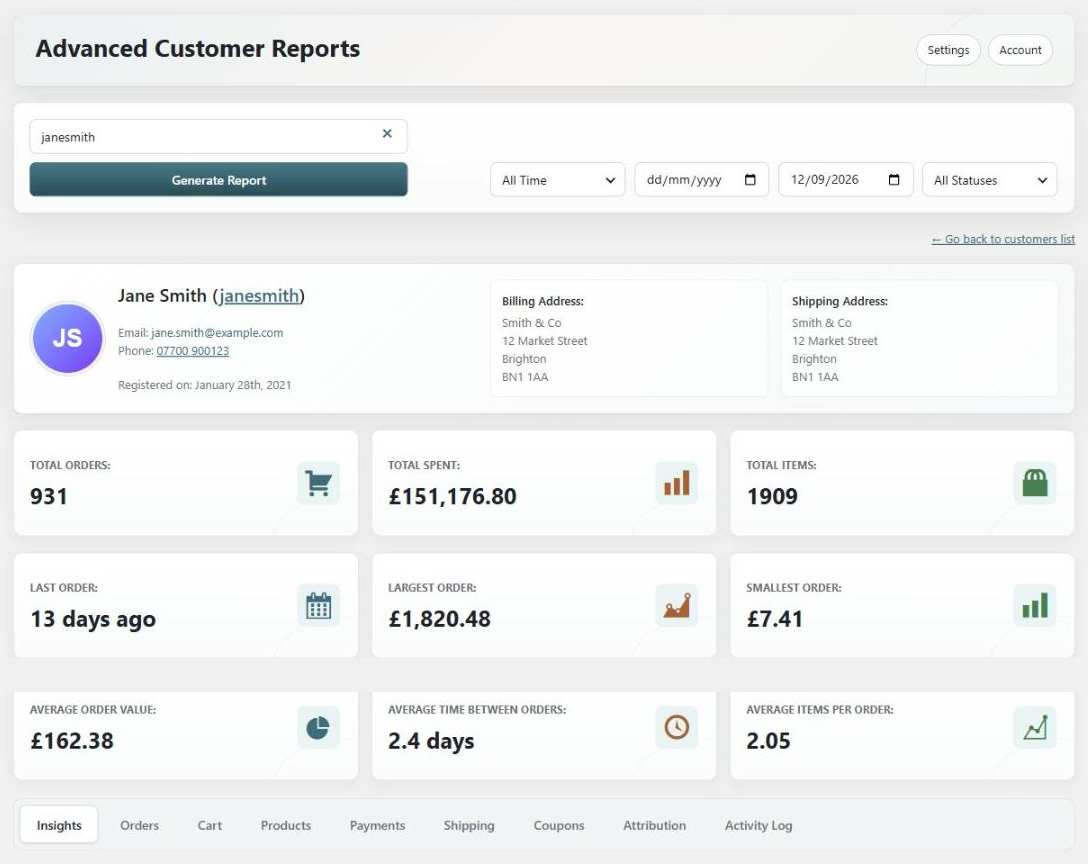Image resolution: width=1088 pixels, height=864 pixels.
Task: Click the Billing Address heading
Action: pyautogui.click(x=543, y=301)
